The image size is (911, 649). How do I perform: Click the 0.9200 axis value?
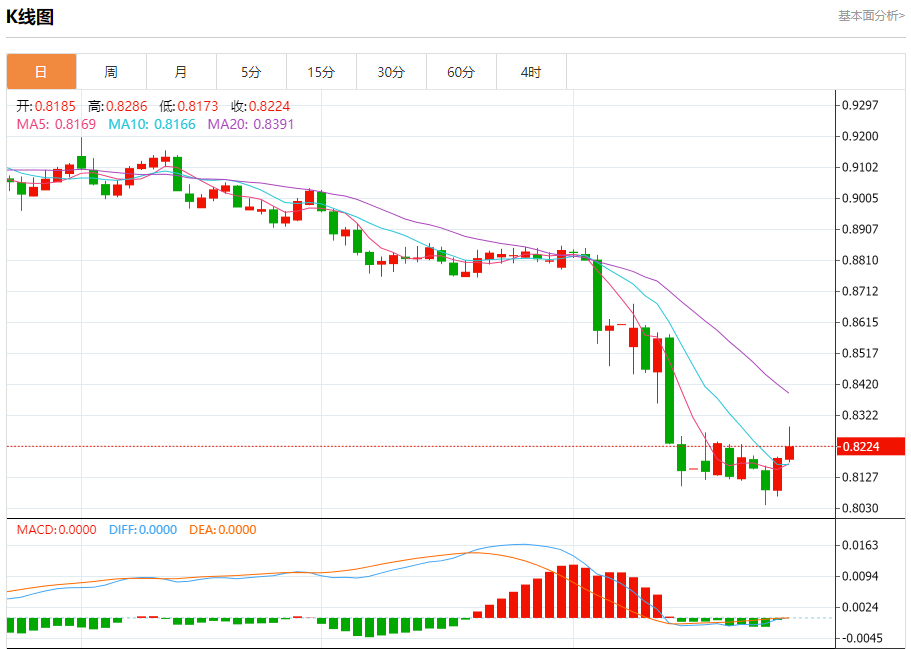tap(860, 136)
